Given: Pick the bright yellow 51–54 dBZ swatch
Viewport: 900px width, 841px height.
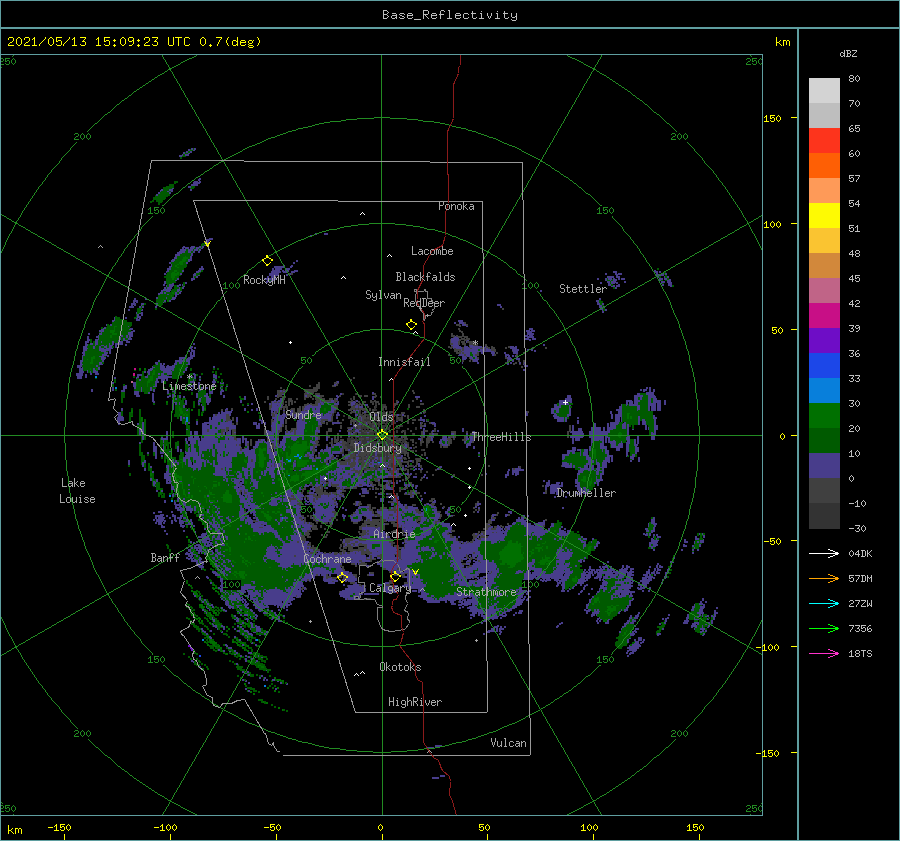Looking at the screenshot, I should pos(824,215).
